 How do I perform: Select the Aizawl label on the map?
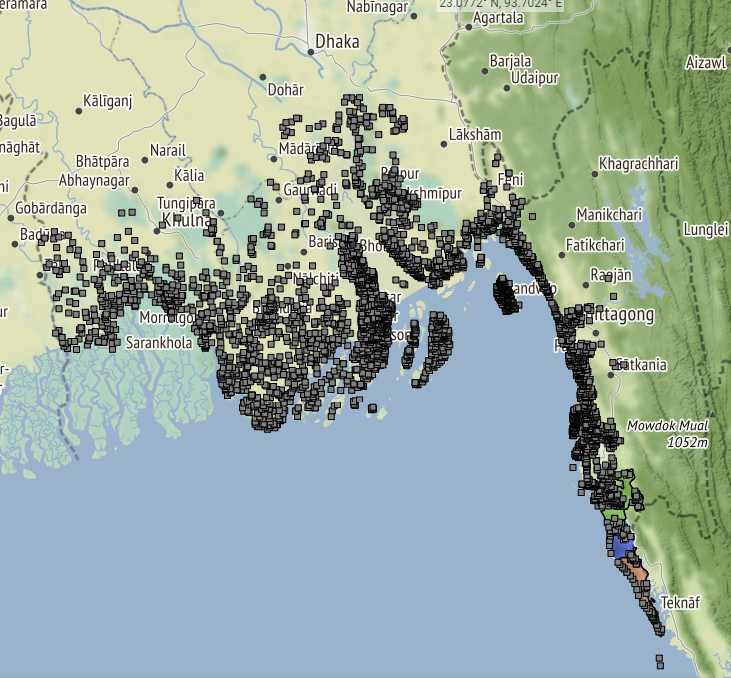coord(705,62)
